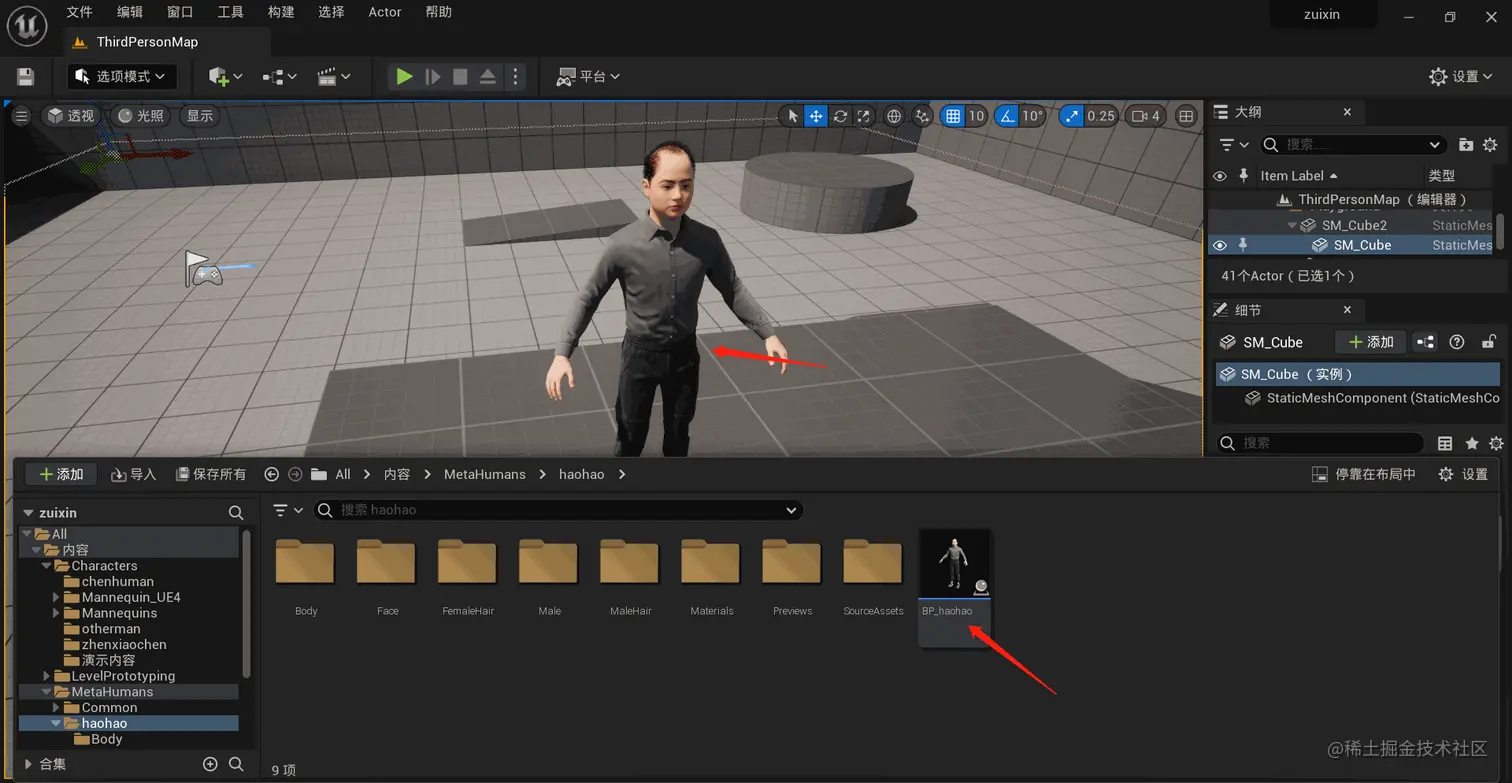This screenshot has height=783, width=1512.
Task: Expand the Mannequin_UE4 folder in tree
Action: pos(57,597)
